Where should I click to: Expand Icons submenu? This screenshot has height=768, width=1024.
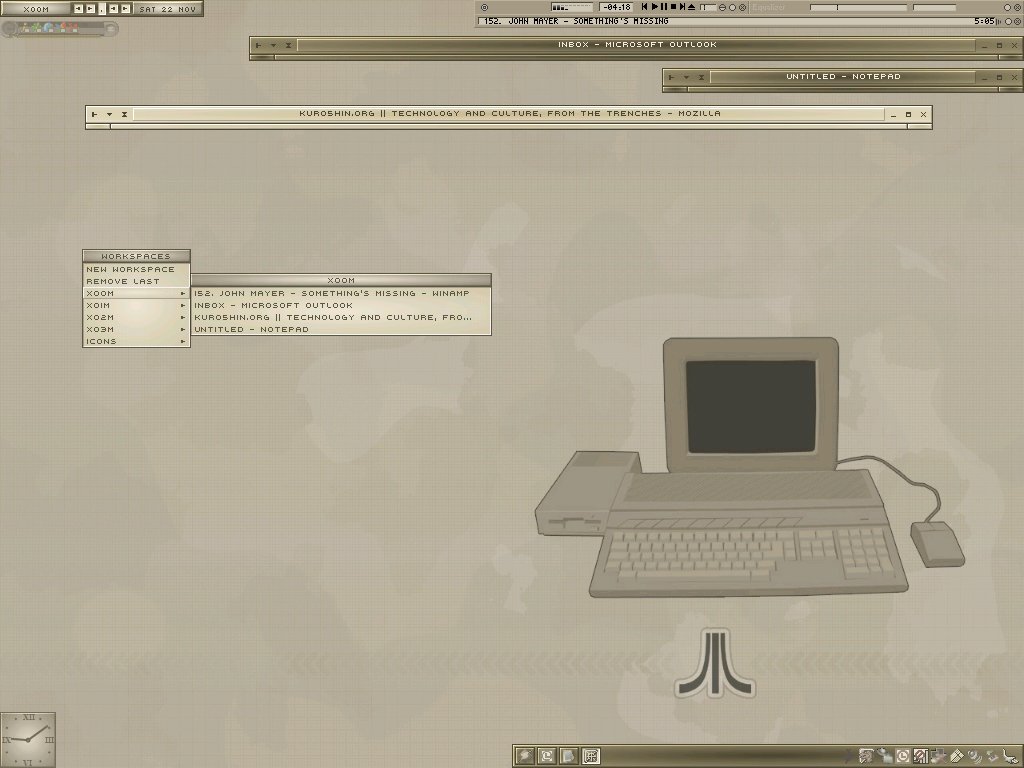tap(136, 342)
